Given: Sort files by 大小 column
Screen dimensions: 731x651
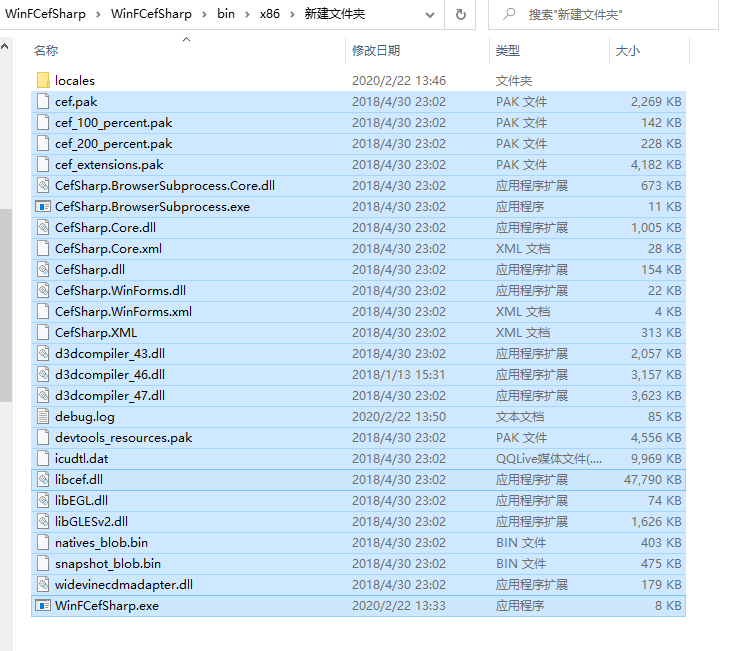Looking at the screenshot, I should click(628, 50).
